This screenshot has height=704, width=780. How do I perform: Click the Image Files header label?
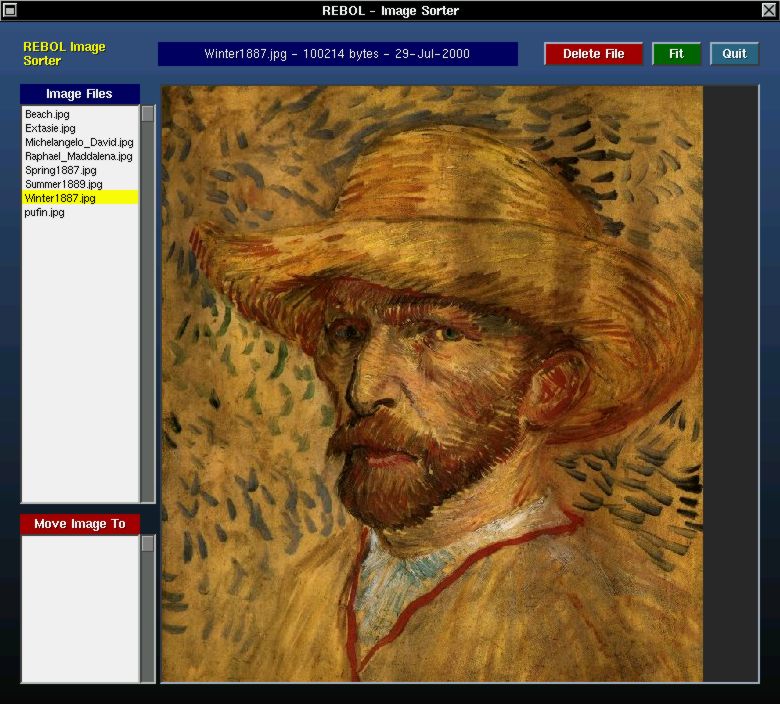[x=79, y=94]
